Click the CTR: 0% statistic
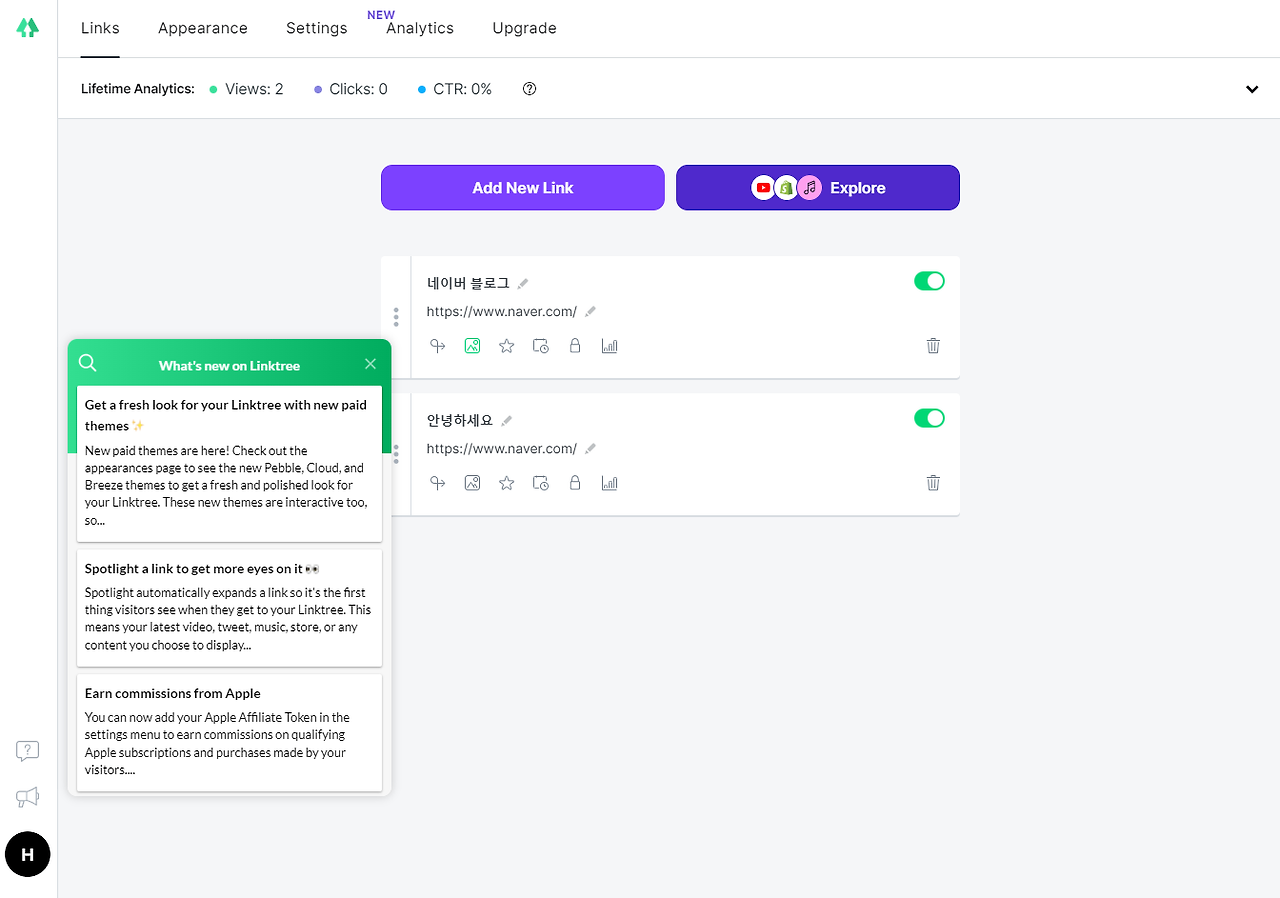Viewport: 1280px width, 898px height. pyautogui.click(x=455, y=89)
